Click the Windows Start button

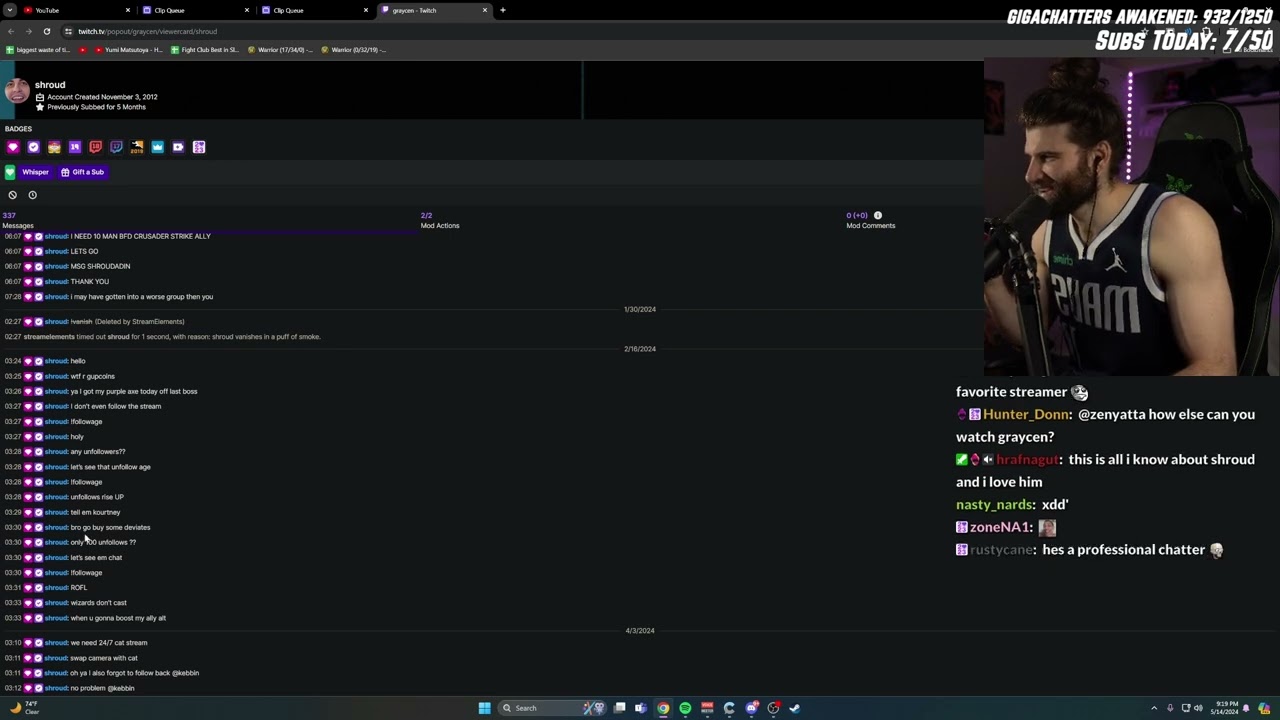[x=485, y=708]
